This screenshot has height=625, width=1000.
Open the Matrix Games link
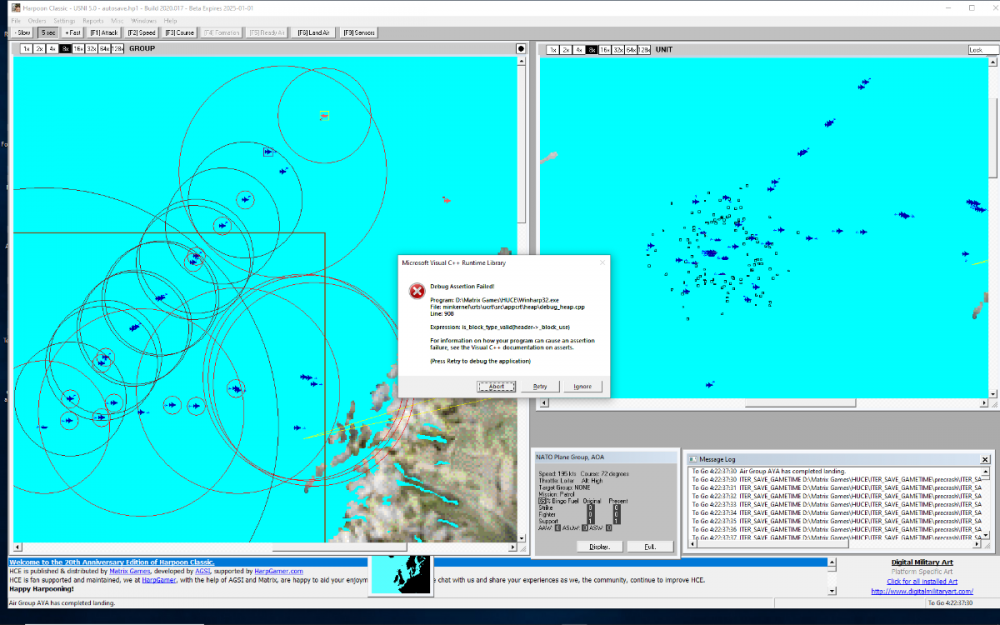(x=130, y=571)
